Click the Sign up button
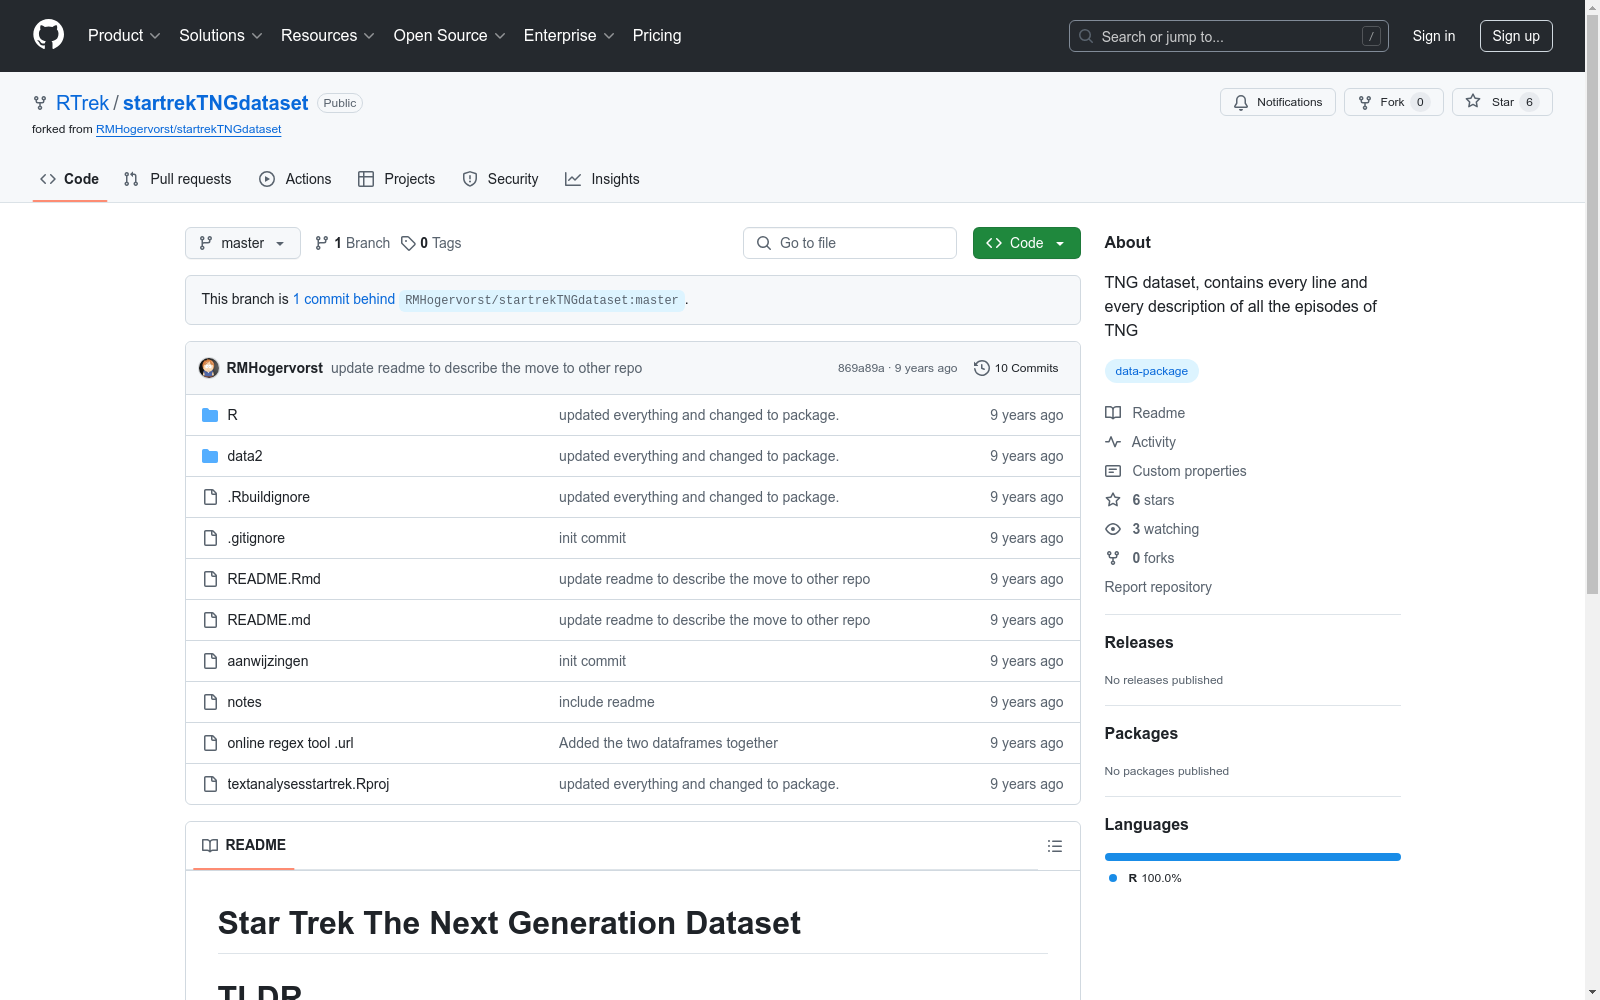This screenshot has width=1600, height=1000. 1516,36
